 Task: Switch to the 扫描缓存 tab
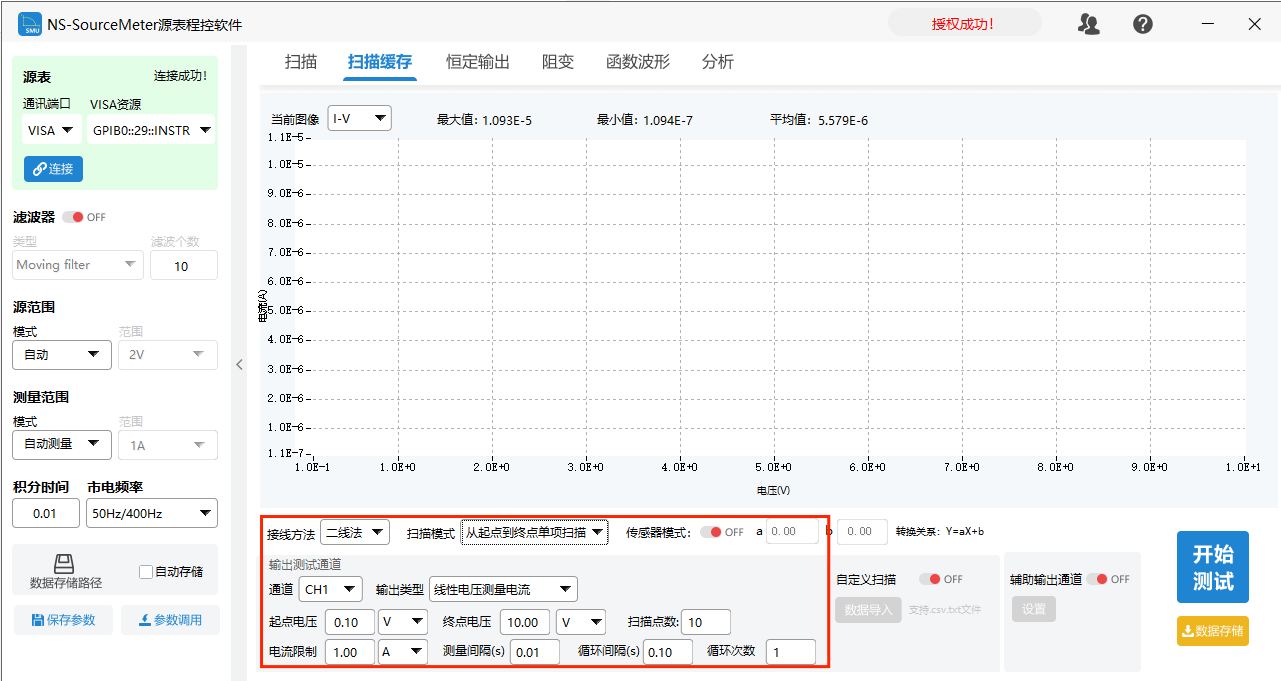[x=380, y=62]
